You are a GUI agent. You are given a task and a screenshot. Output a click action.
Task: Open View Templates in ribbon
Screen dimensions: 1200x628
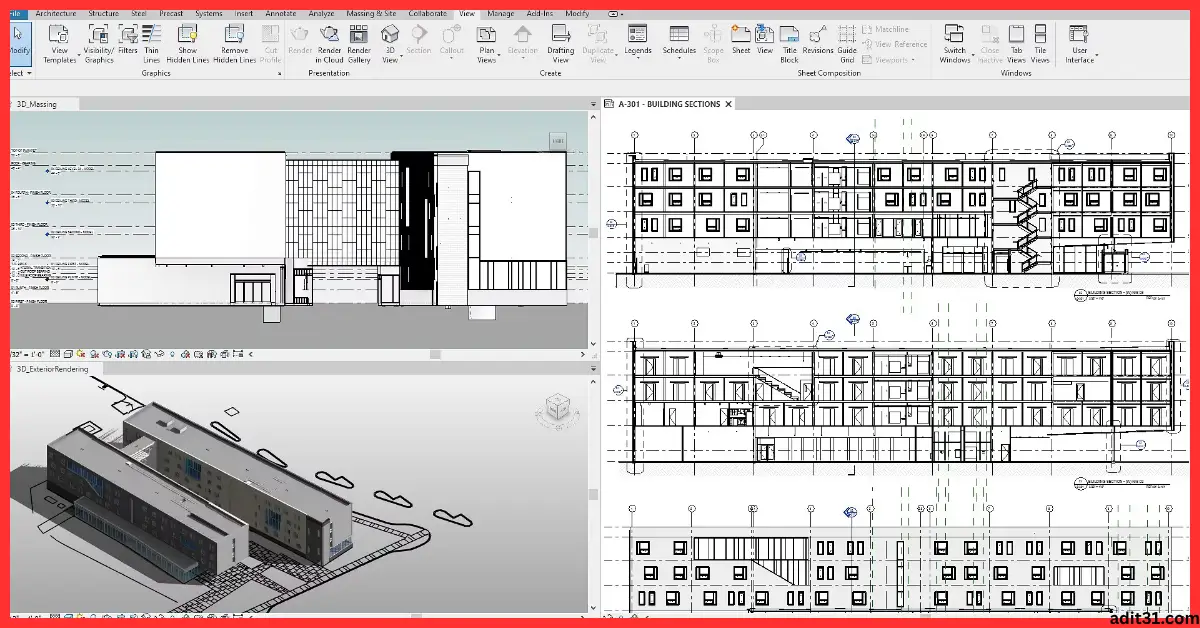click(x=59, y=45)
